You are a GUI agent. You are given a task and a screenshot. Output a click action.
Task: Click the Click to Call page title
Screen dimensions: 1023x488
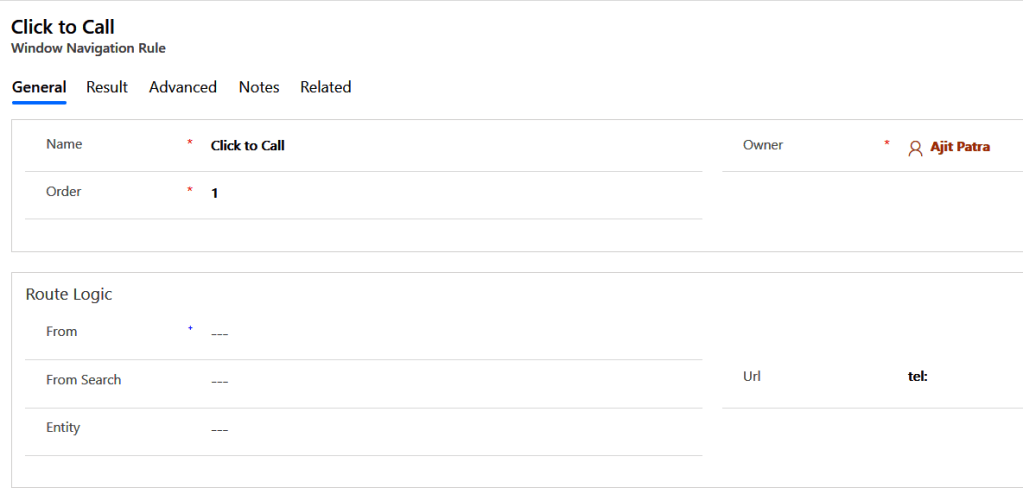(62, 27)
